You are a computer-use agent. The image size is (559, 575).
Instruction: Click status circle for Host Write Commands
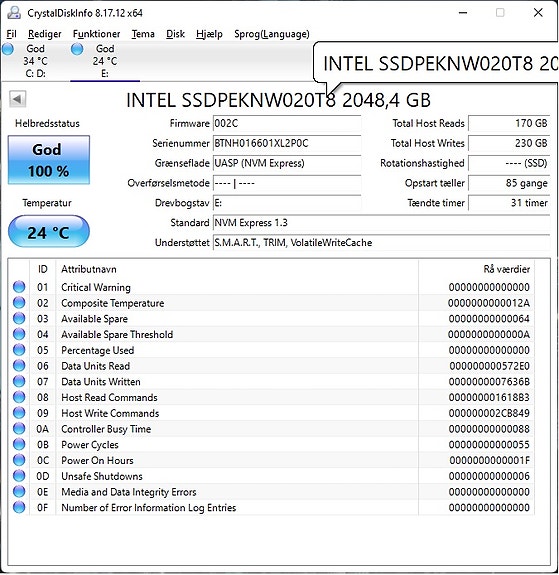[19, 413]
